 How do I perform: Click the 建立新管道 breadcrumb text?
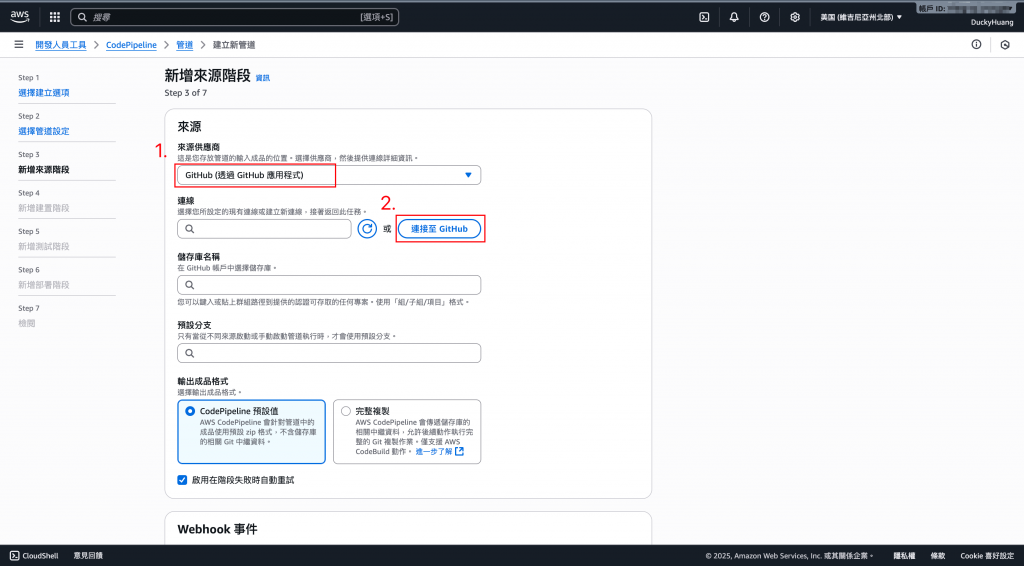234,45
